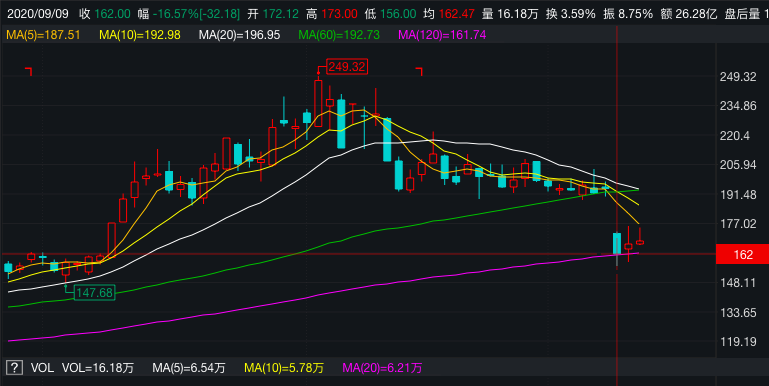Click the 119.19 price axis label
The width and height of the screenshot is (769, 386).
[x=738, y=342]
